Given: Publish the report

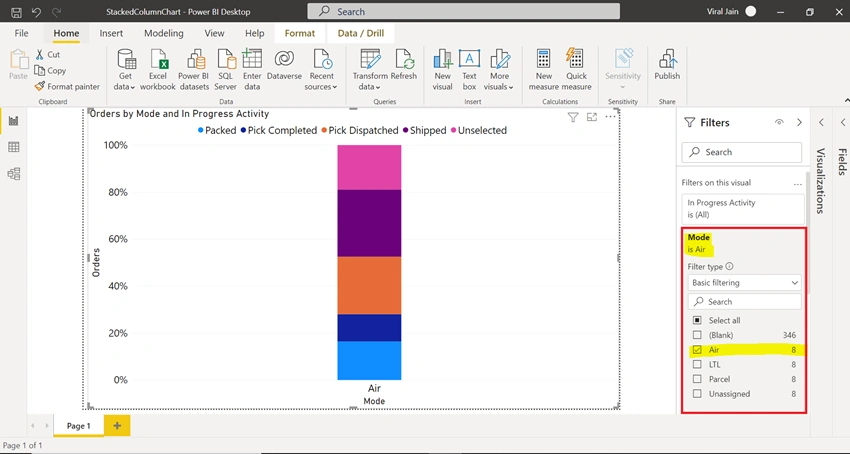Looking at the screenshot, I should click(667, 64).
